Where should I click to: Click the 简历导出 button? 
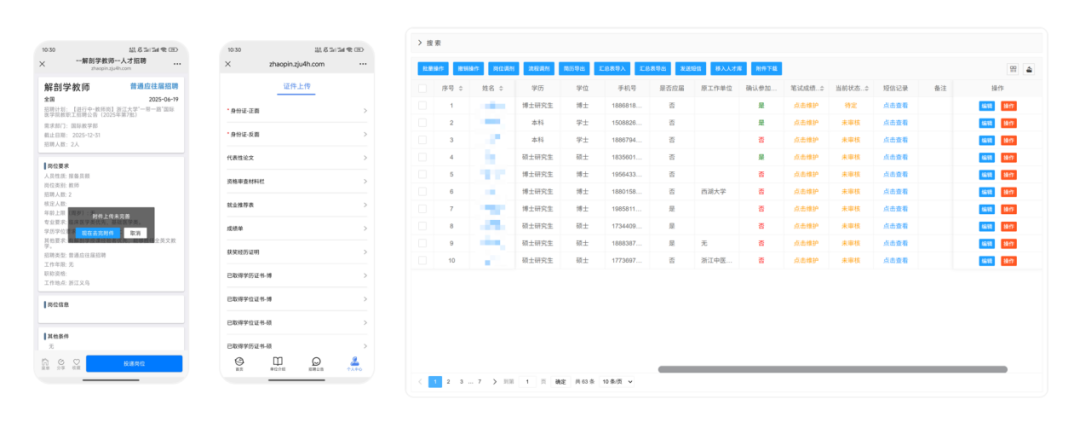tap(574, 69)
